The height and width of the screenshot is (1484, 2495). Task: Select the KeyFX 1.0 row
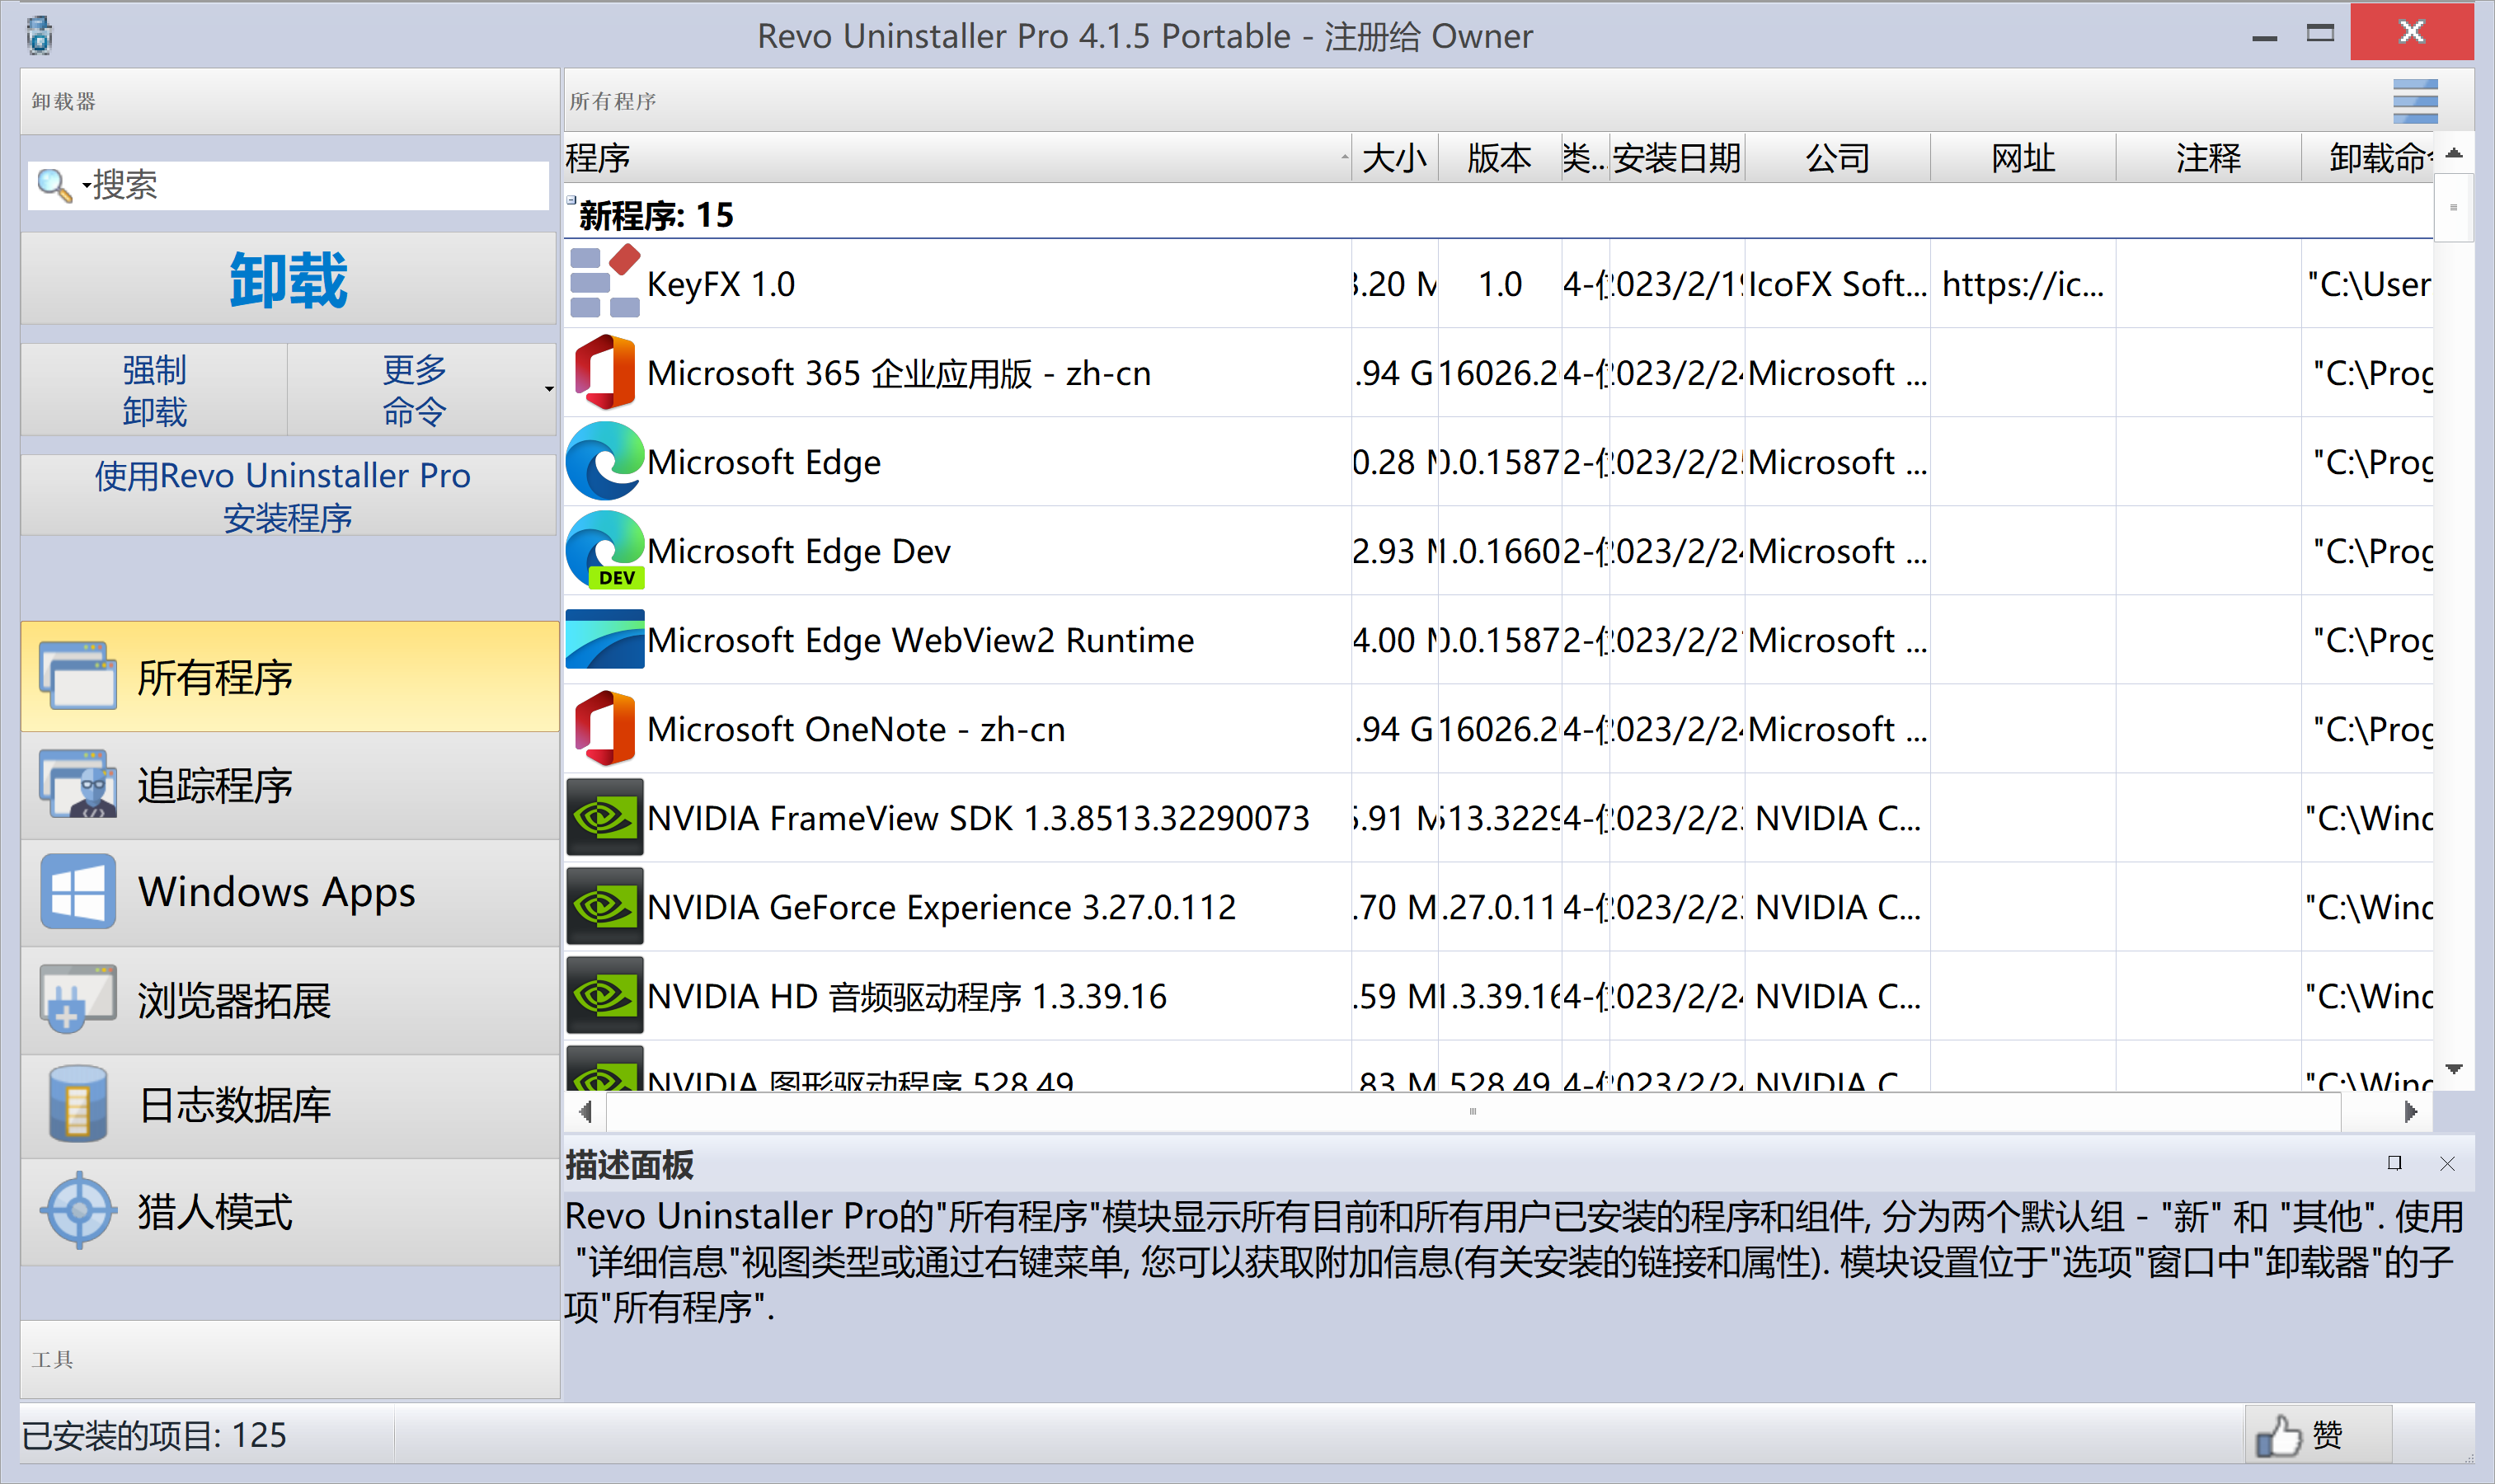[x=1499, y=283]
